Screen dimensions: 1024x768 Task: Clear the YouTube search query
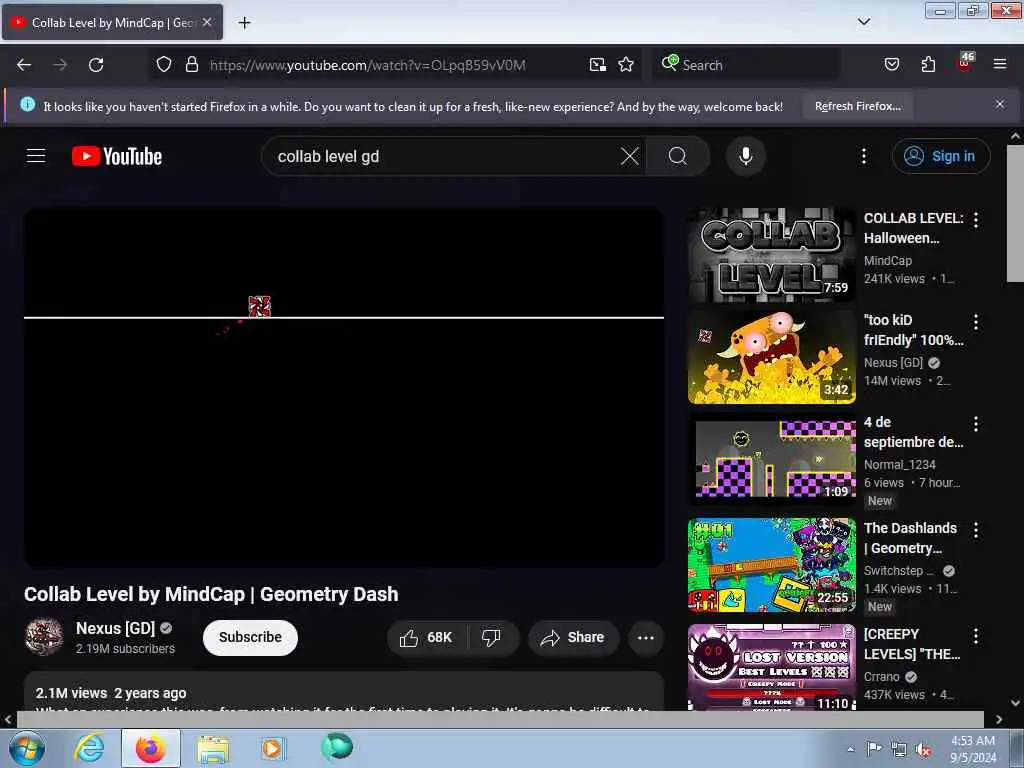point(630,156)
